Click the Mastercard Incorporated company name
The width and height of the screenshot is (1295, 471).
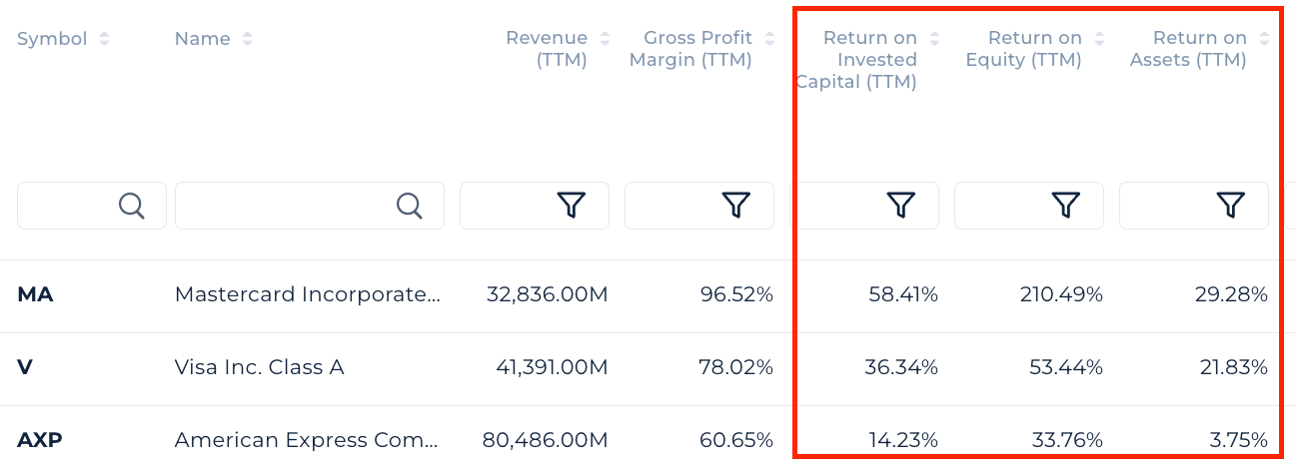pyautogui.click(x=307, y=295)
